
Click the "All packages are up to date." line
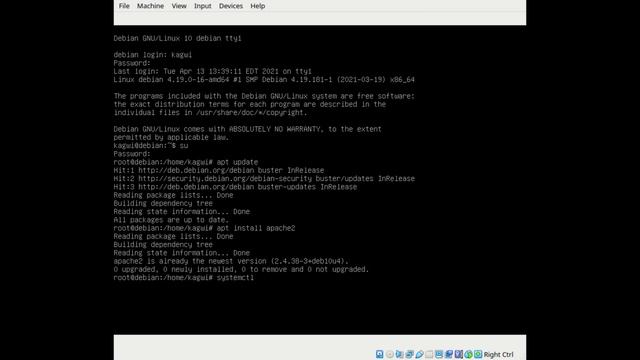pos(171,220)
